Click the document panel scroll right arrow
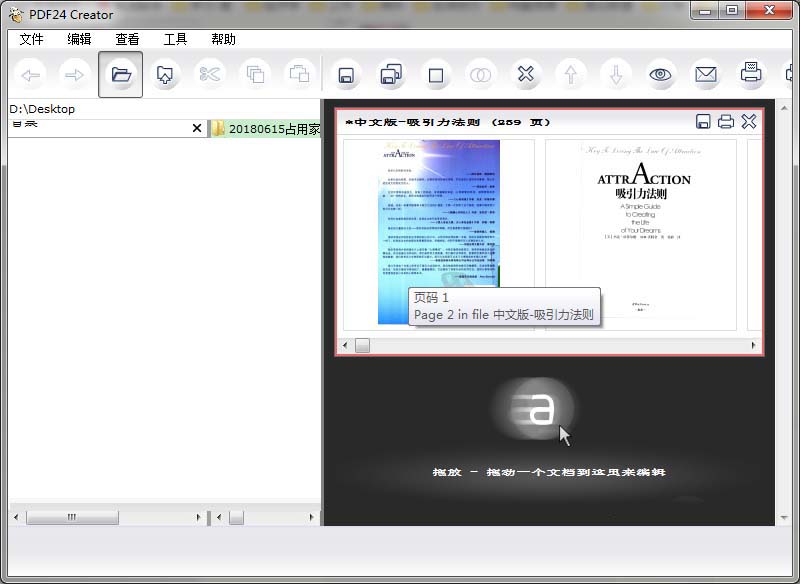The width and height of the screenshot is (800, 584). [x=754, y=345]
